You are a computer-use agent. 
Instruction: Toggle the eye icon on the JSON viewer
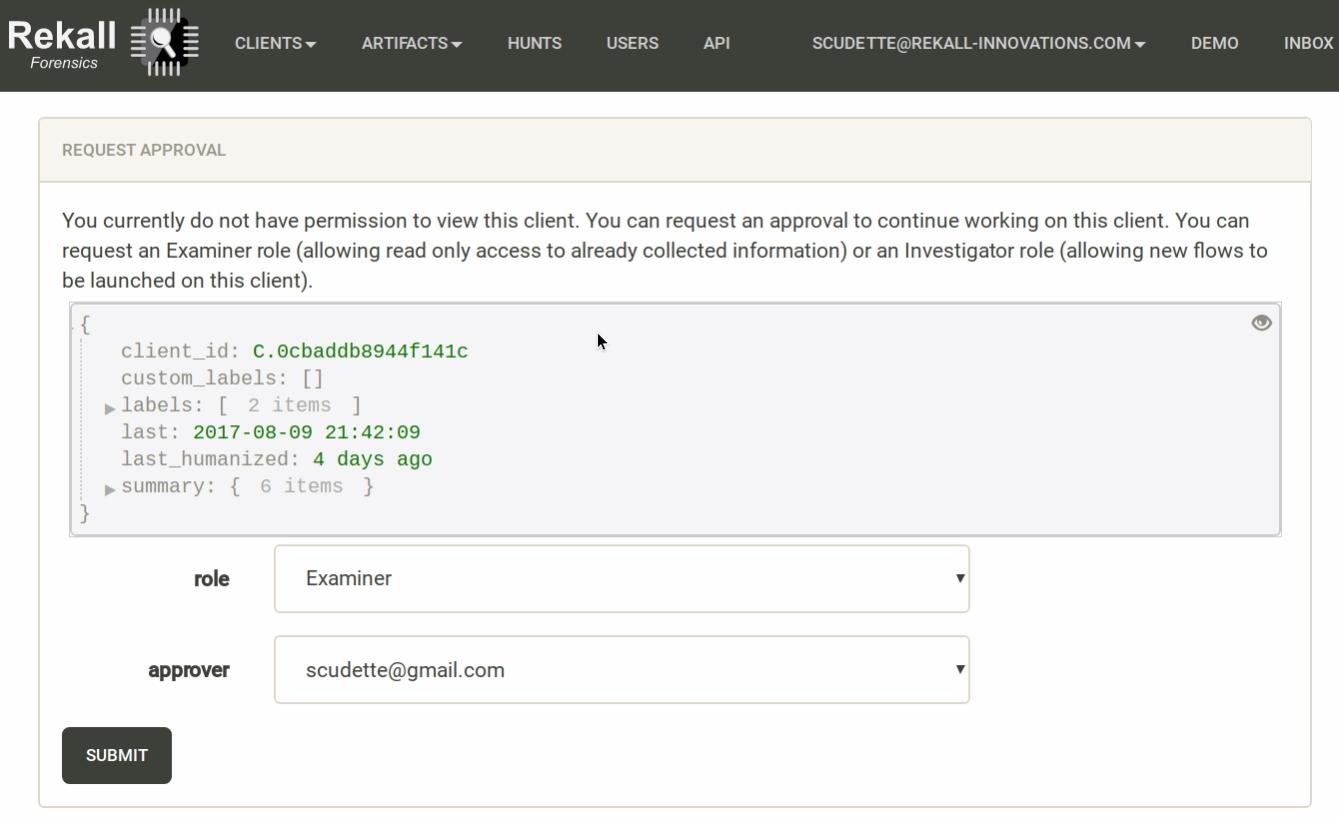(1261, 322)
